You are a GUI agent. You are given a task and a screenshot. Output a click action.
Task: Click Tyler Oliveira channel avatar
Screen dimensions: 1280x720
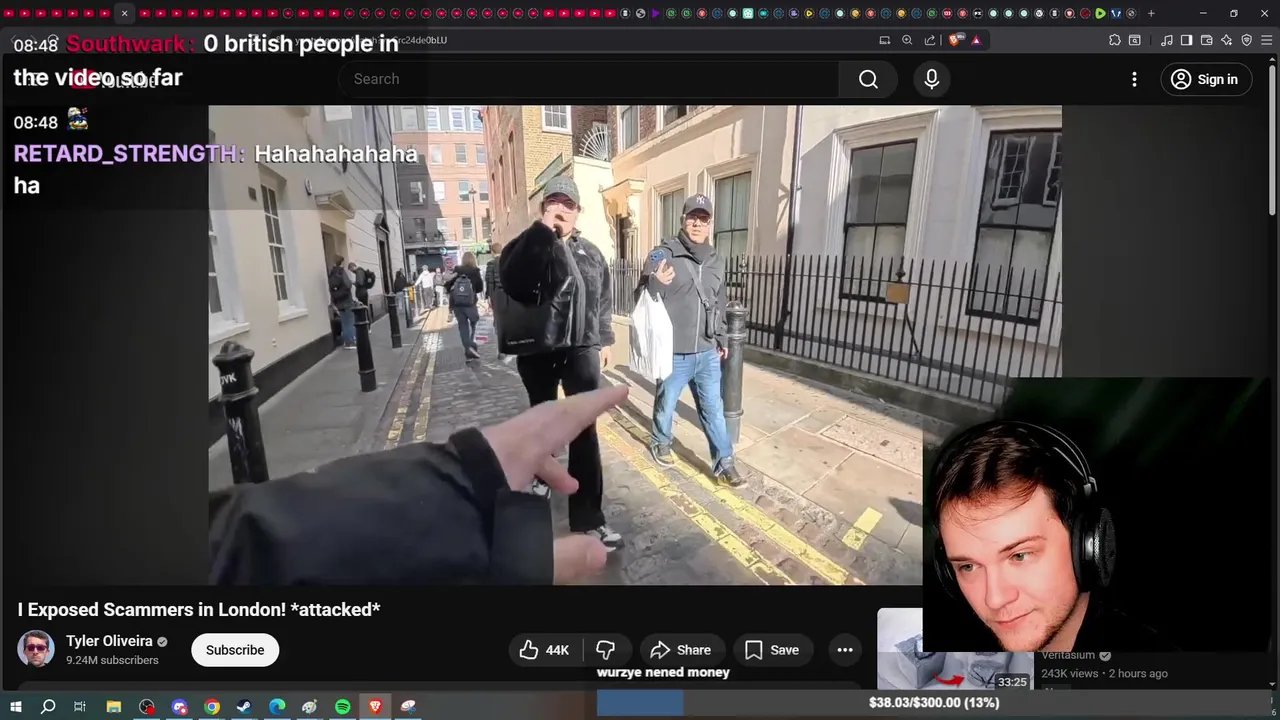[x=36, y=649]
